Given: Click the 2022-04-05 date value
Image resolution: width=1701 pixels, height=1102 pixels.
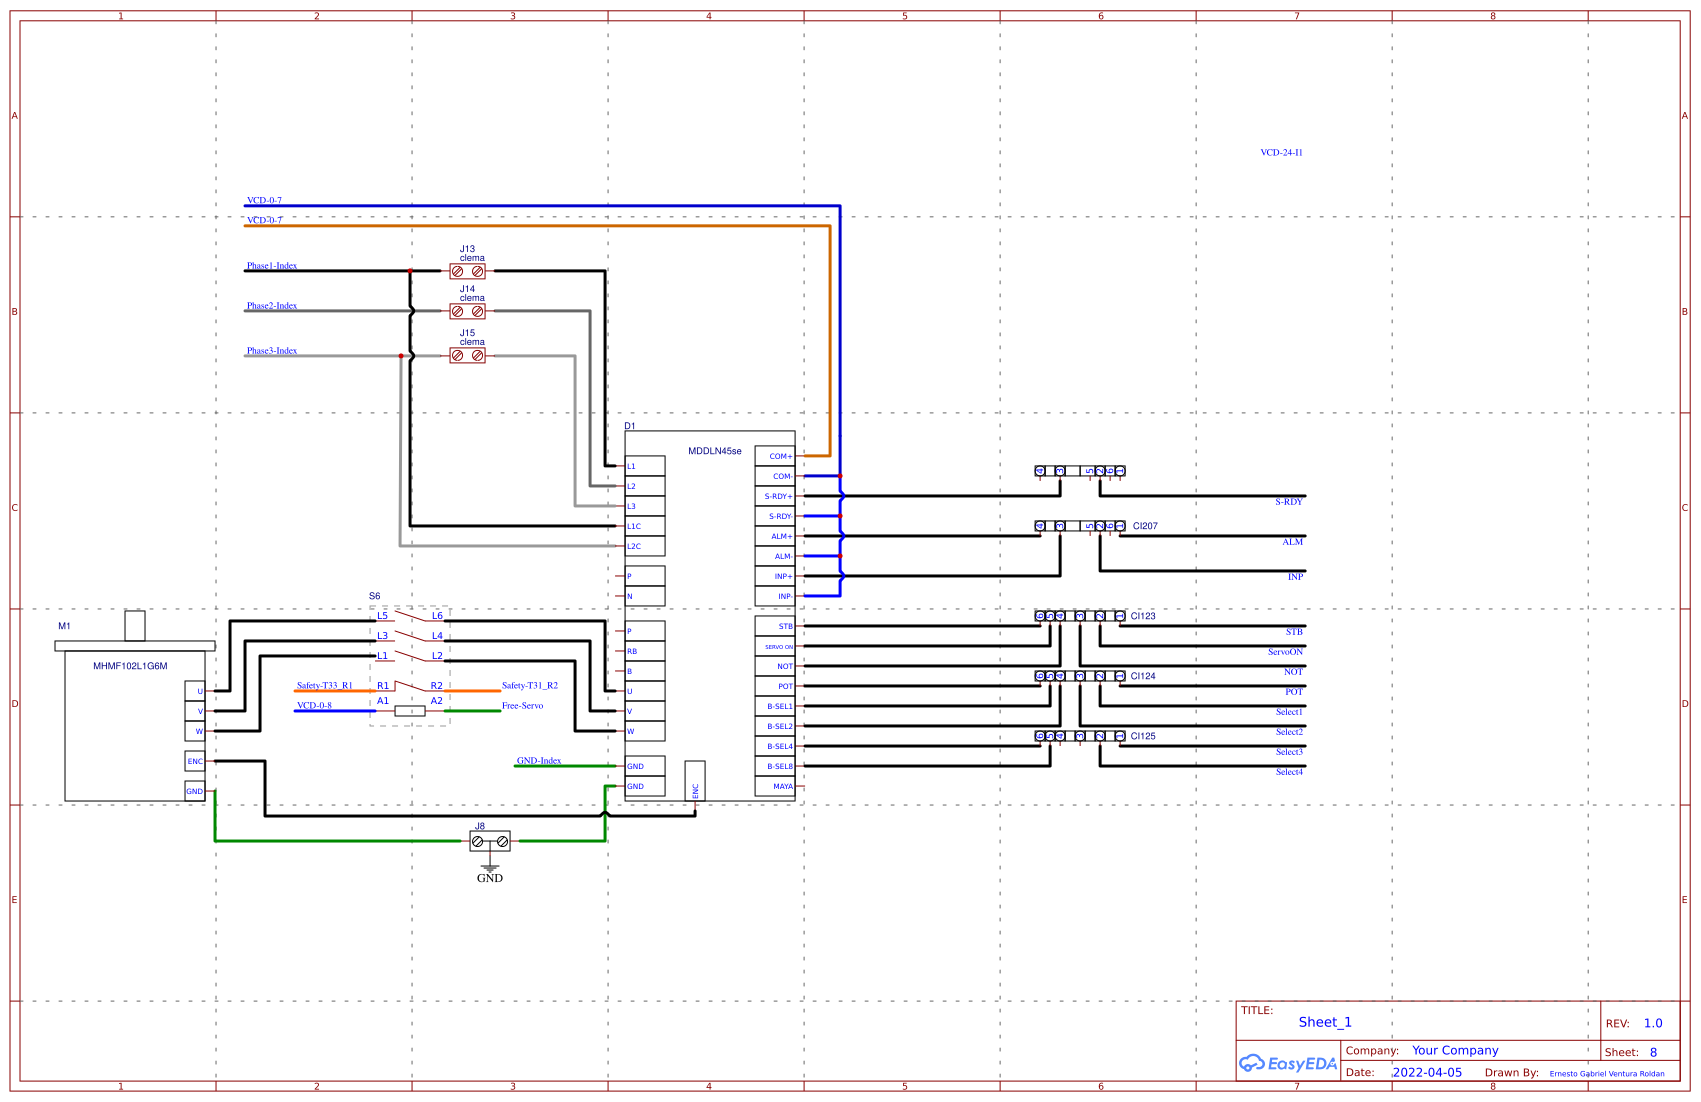Looking at the screenshot, I should pos(1428,1072).
